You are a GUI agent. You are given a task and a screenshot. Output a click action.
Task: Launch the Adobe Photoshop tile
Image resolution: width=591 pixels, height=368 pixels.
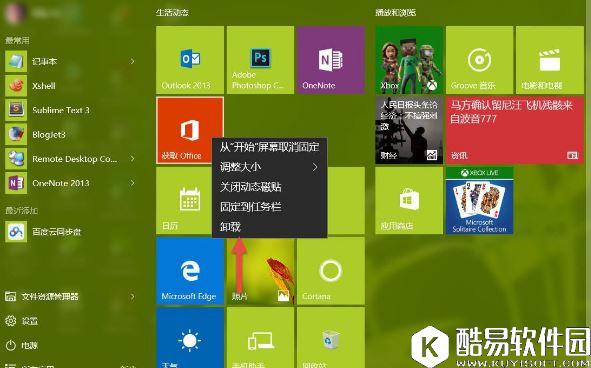pyautogui.click(x=260, y=60)
